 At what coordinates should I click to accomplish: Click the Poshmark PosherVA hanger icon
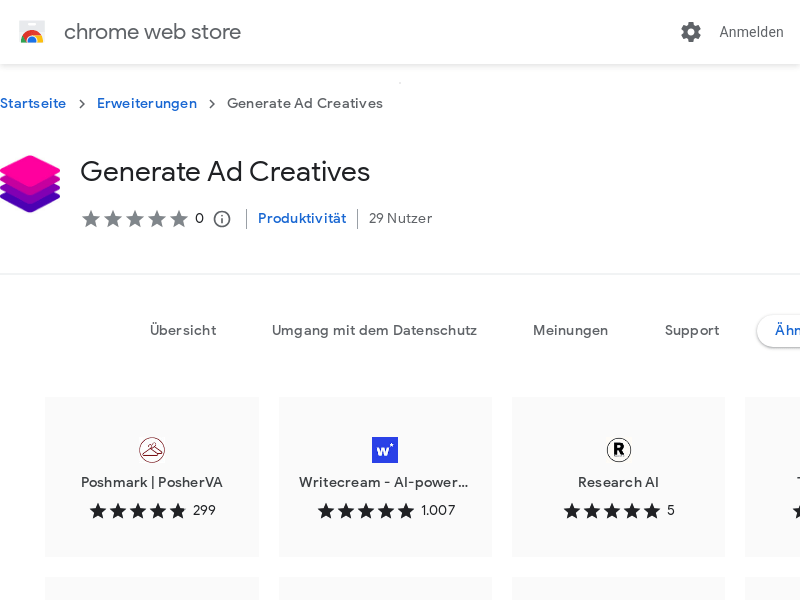152,450
